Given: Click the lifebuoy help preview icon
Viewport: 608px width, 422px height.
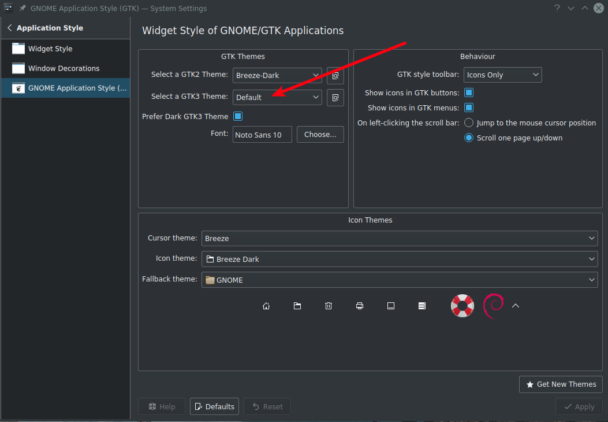Looking at the screenshot, I should 462,306.
